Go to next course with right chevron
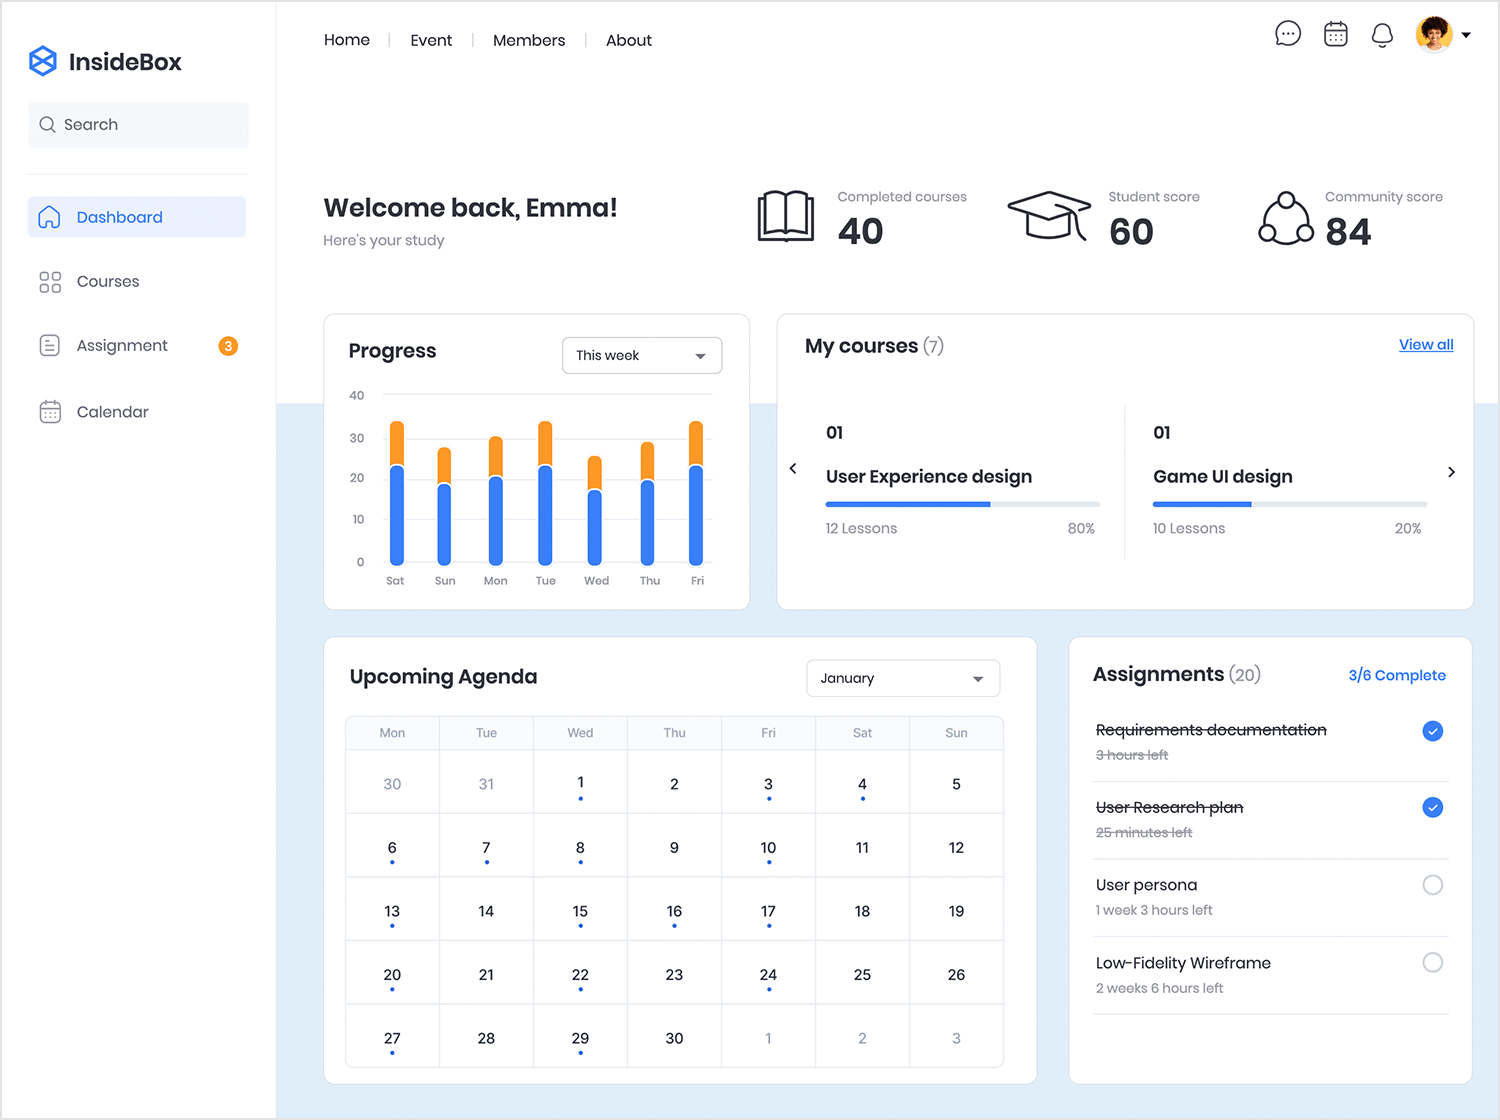Image resolution: width=1500 pixels, height=1120 pixels. point(1451,472)
